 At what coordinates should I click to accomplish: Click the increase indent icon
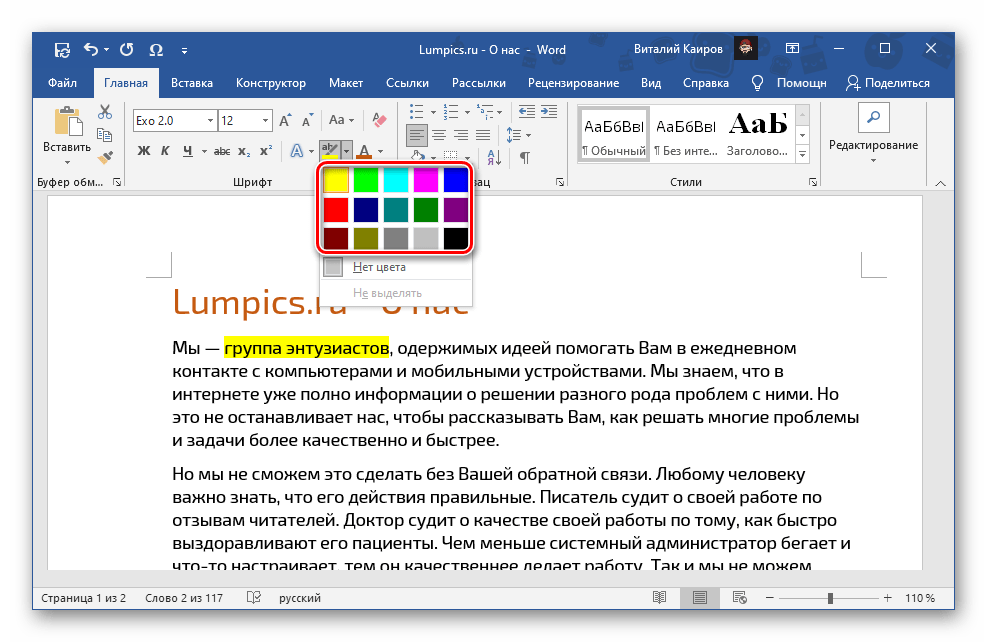549,111
